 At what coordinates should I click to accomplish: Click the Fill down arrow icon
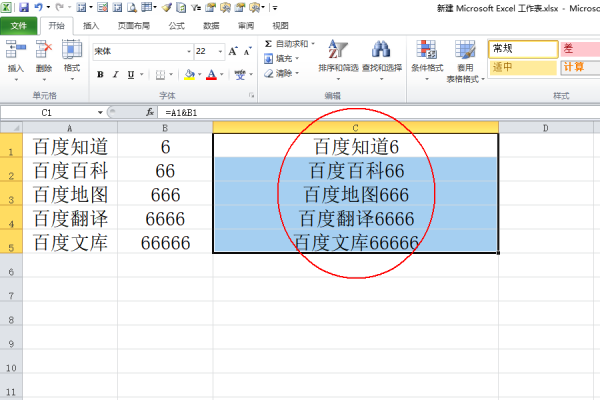tap(269, 59)
